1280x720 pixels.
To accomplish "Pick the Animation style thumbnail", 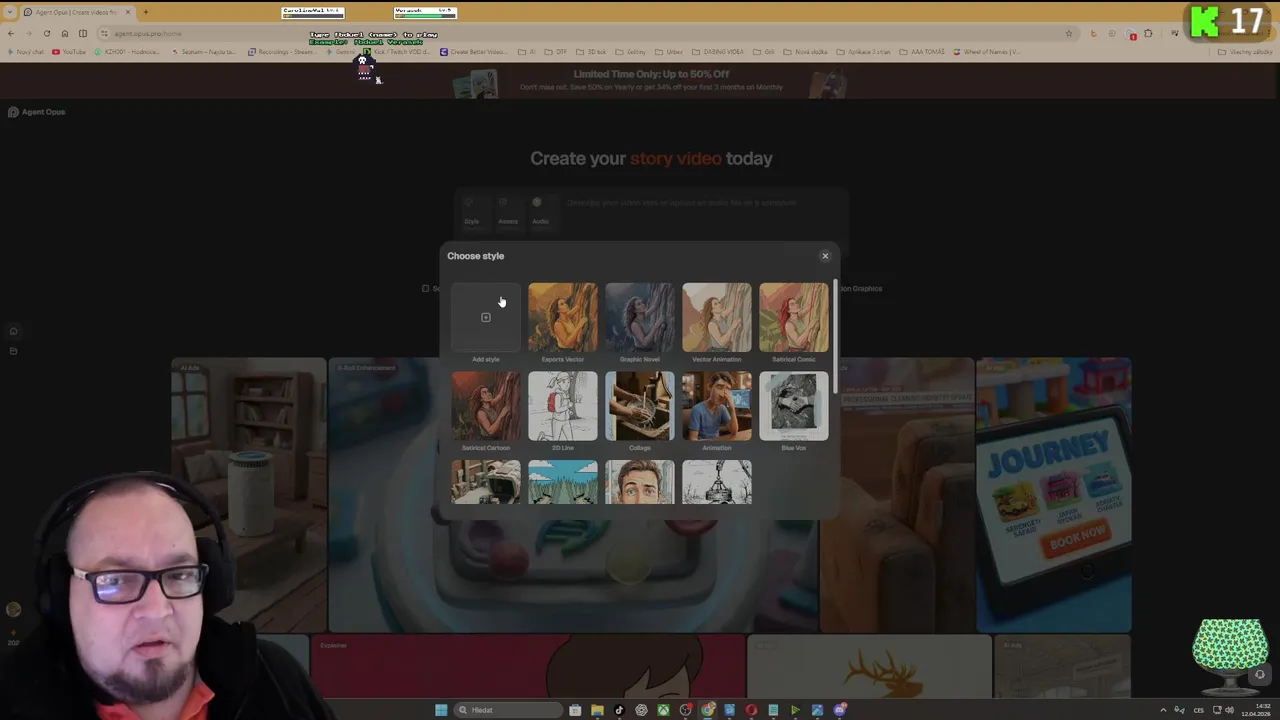I will 717,406.
